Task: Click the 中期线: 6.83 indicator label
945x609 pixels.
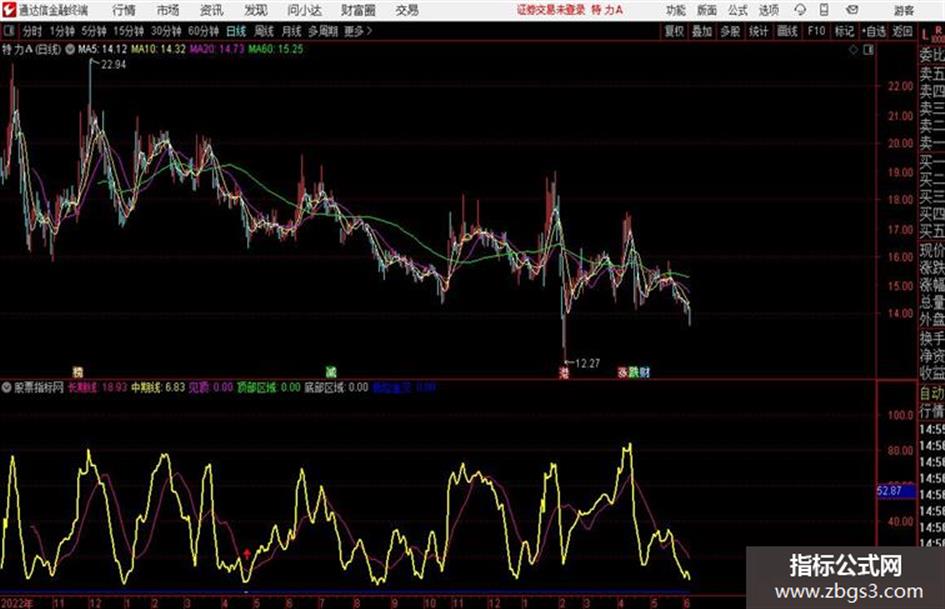Action: point(159,388)
